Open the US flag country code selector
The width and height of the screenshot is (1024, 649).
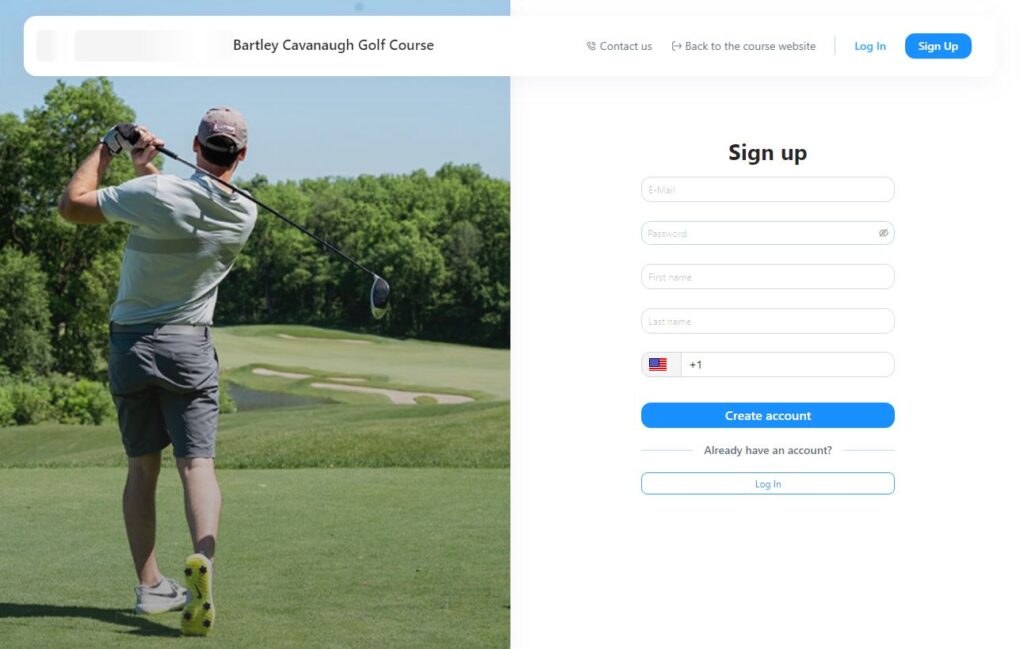pos(661,364)
